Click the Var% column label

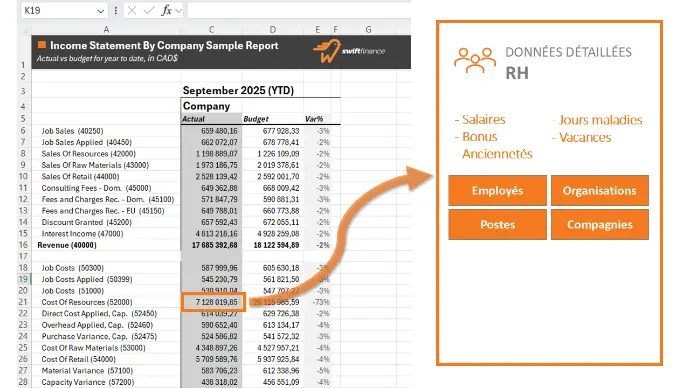click(314, 119)
